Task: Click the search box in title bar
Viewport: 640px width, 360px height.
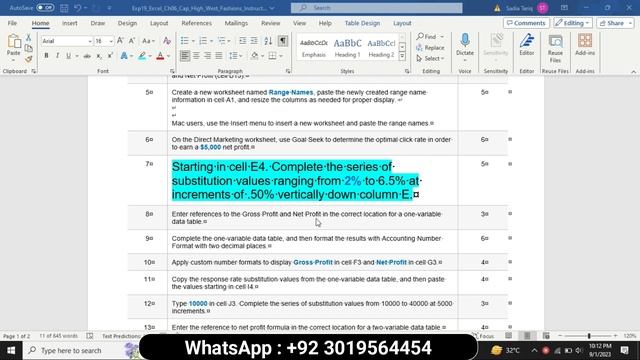Action: (376, 8)
